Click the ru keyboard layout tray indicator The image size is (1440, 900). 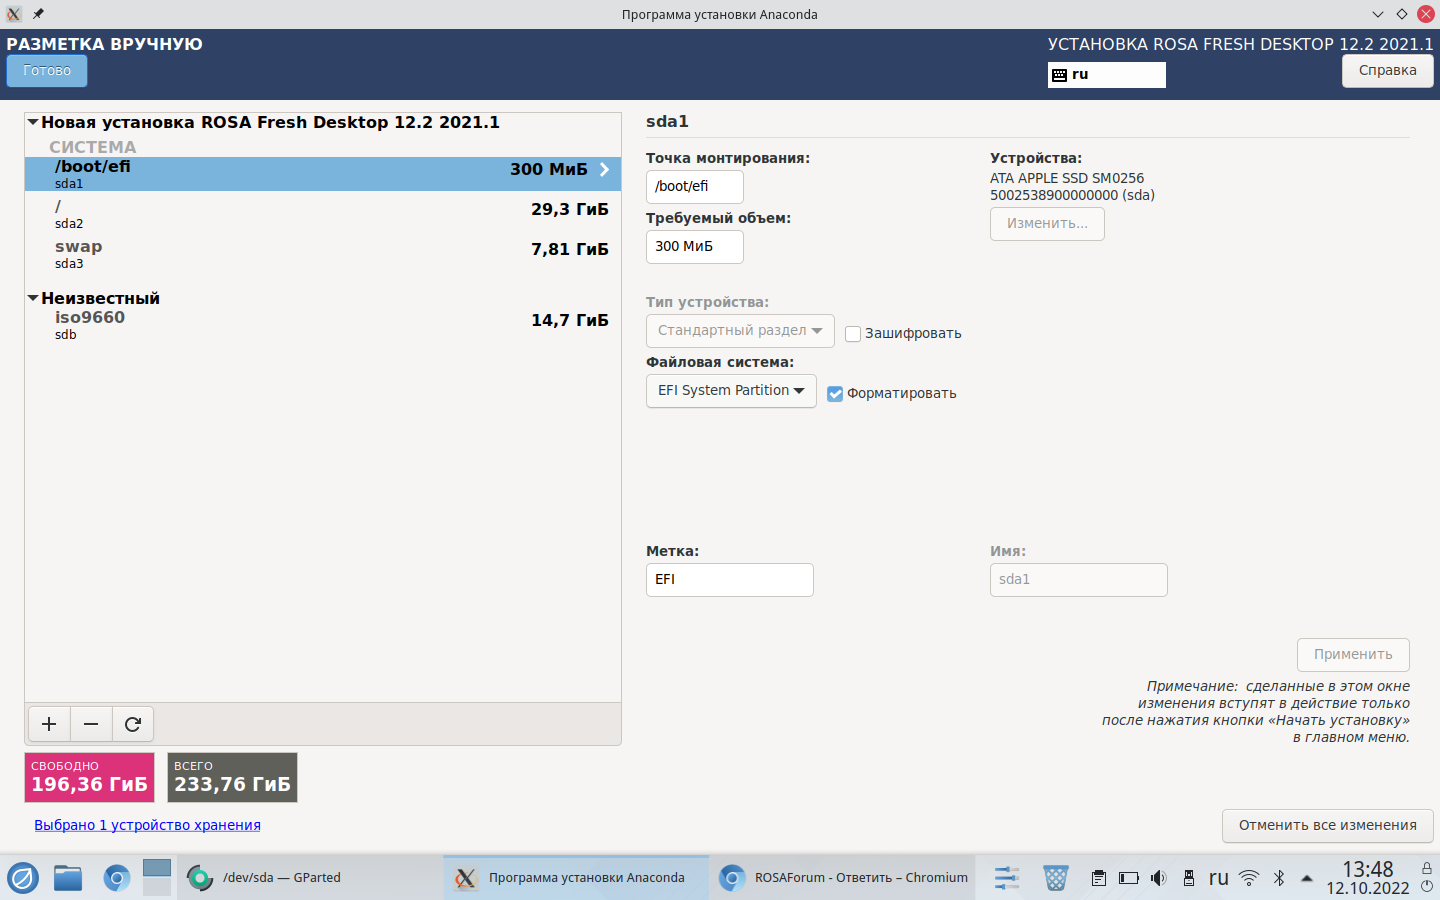pos(1218,878)
